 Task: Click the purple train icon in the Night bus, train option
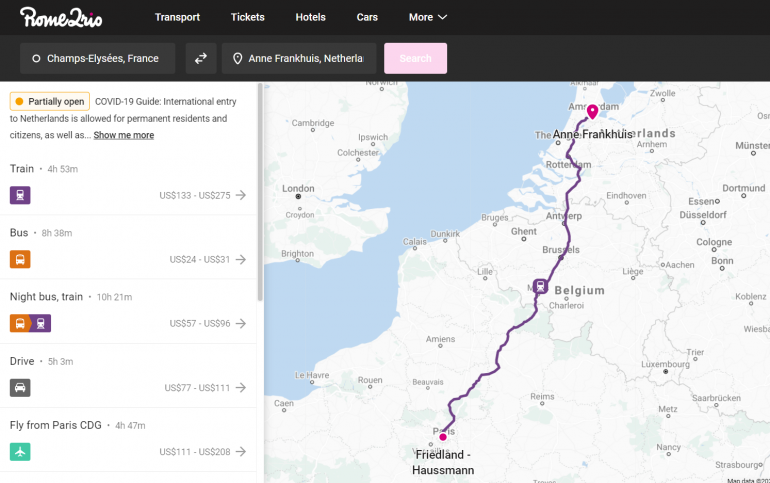pyautogui.click(x=40, y=323)
